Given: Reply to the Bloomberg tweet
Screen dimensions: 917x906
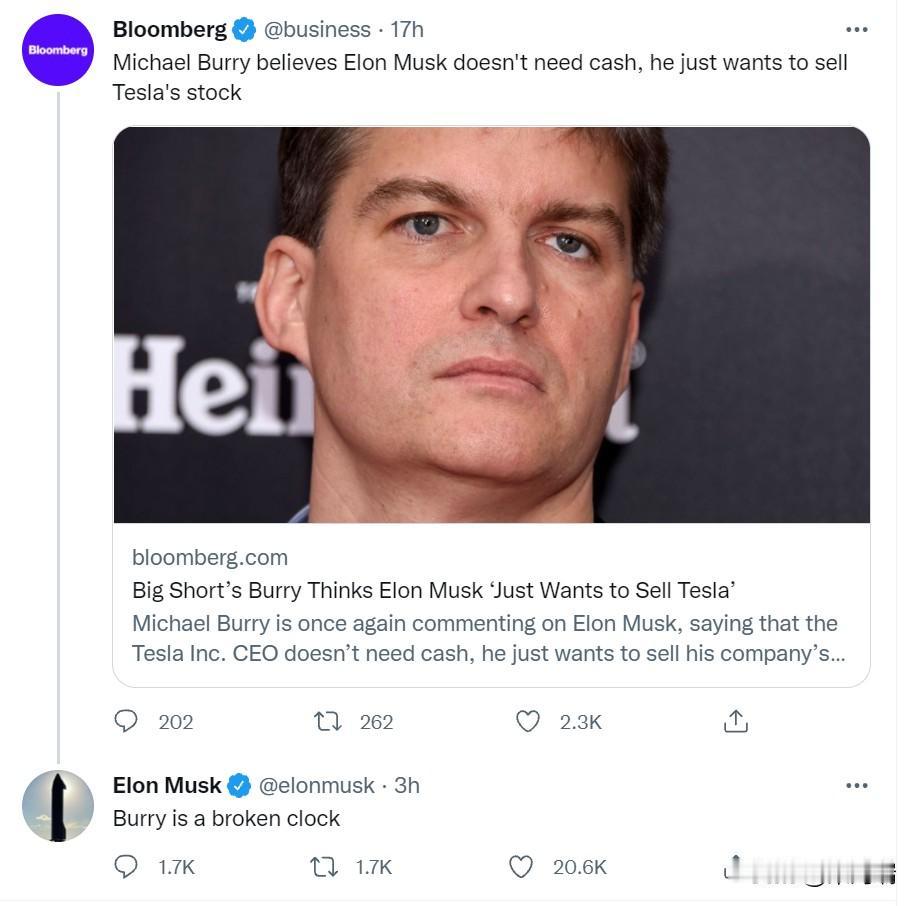Looking at the screenshot, I should (x=126, y=721).
